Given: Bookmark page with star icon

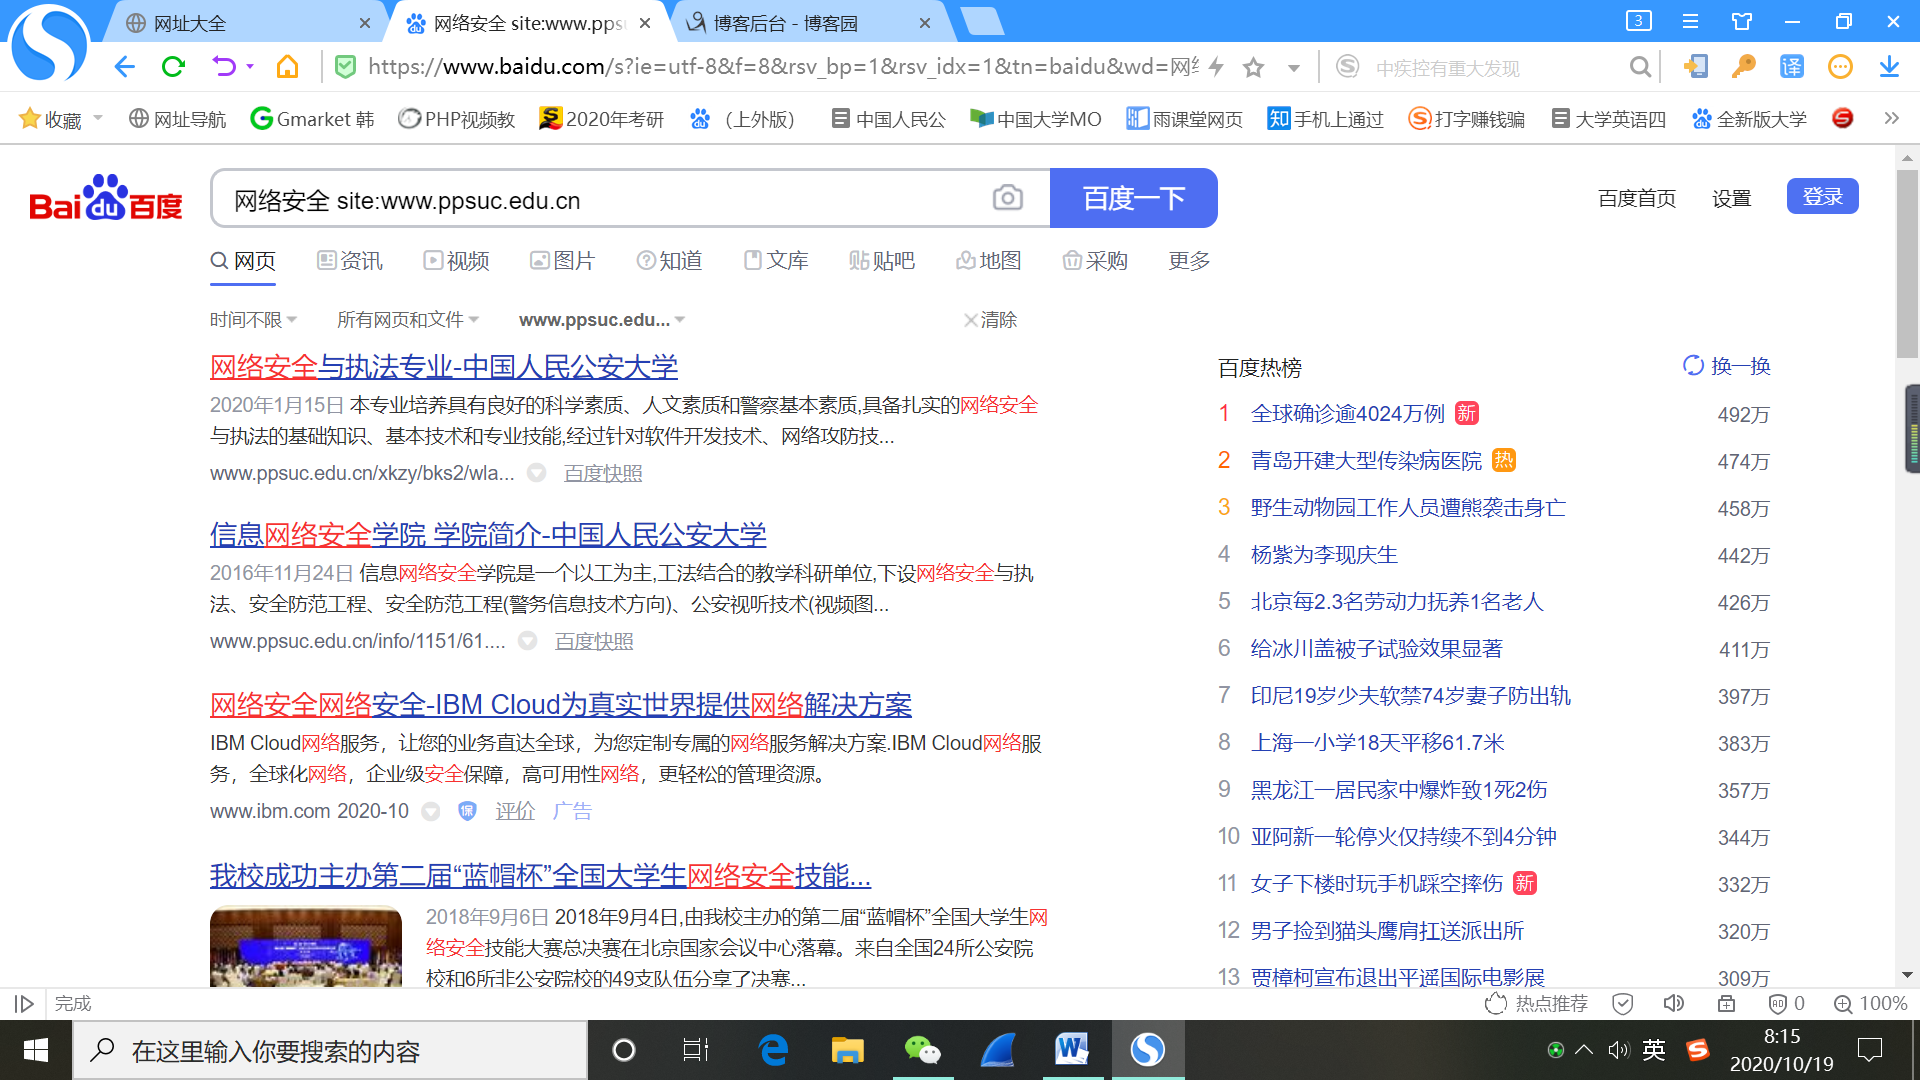Looking at the screenshot, I should 1253,67.
